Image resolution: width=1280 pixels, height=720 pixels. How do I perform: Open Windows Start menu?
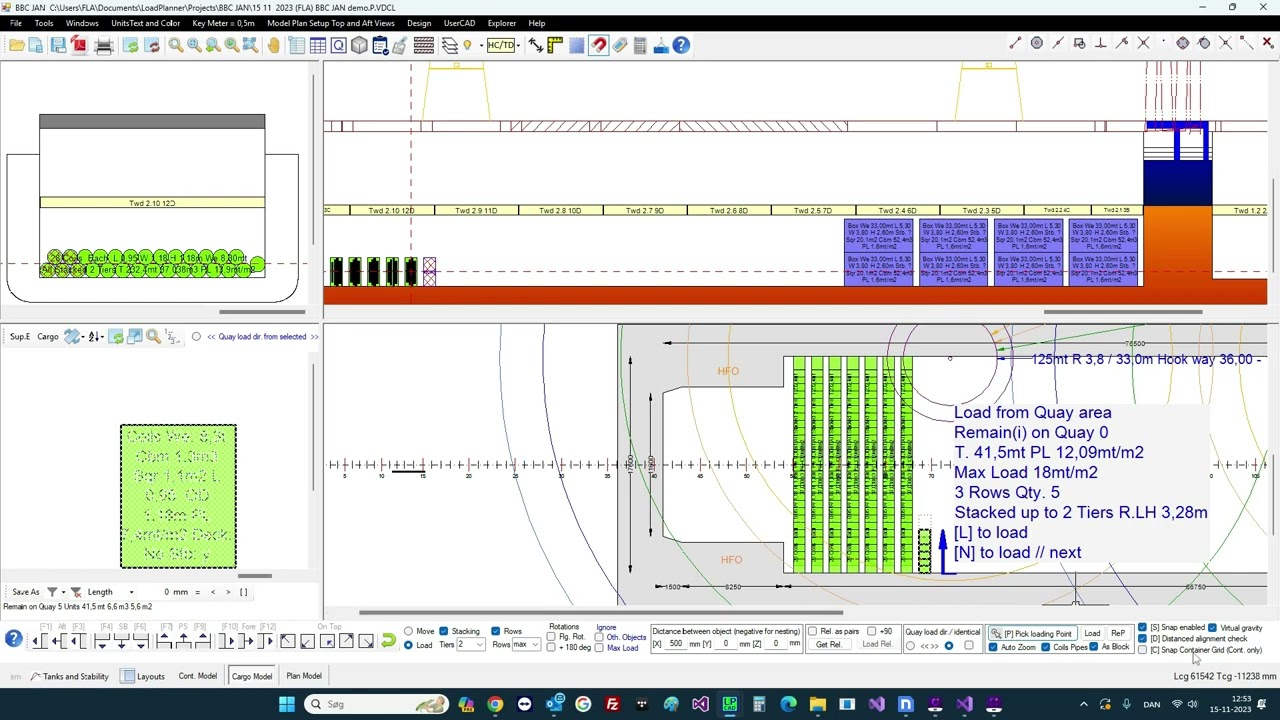coord(287,704)
